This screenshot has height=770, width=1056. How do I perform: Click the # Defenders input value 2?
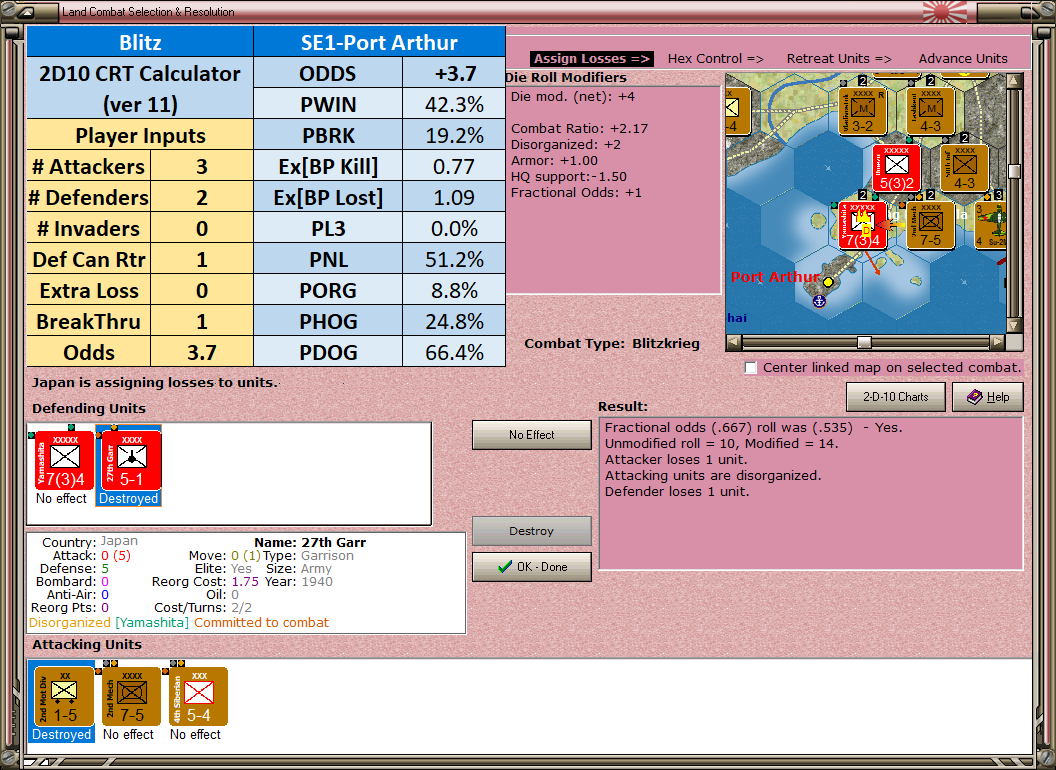(x=201, y=197)
